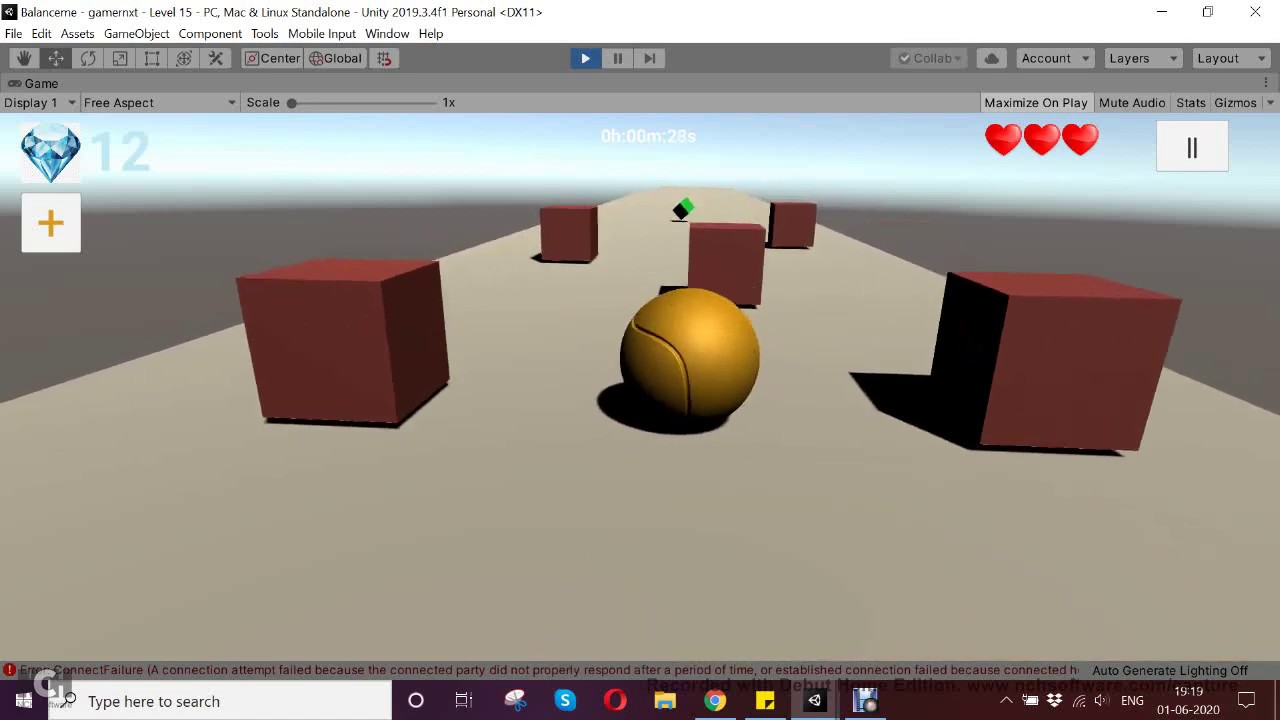Viewport: 1280px width, 720px height.
Task: Click the orange plus button in game
Action: point(51,222)
